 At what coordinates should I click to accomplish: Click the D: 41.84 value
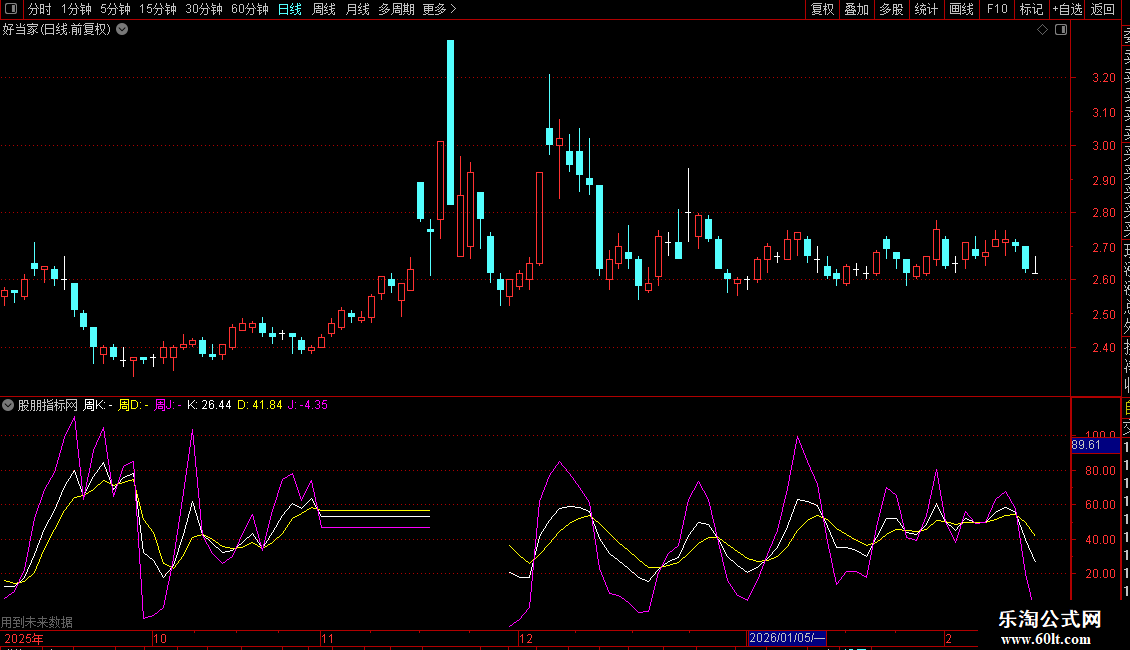[259, 405]
